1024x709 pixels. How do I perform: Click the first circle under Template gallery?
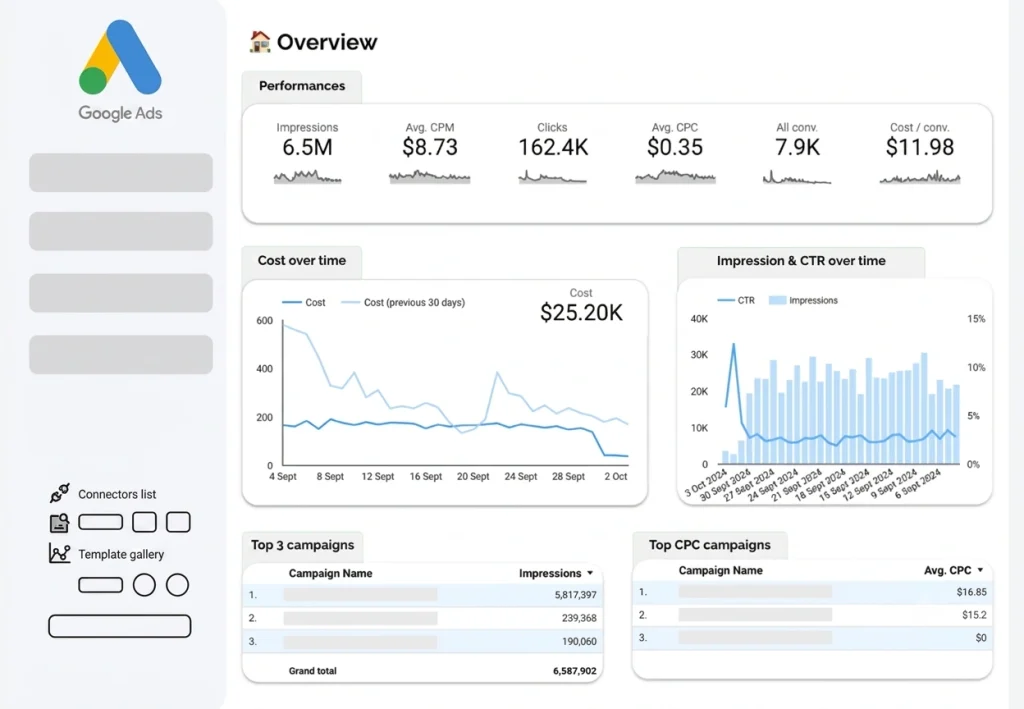[x=144, y=585]
